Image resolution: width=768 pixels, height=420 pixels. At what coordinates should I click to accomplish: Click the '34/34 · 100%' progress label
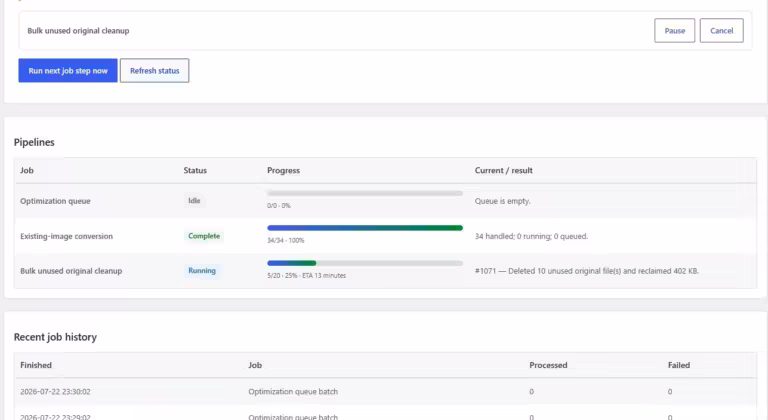tap(286, 241)
